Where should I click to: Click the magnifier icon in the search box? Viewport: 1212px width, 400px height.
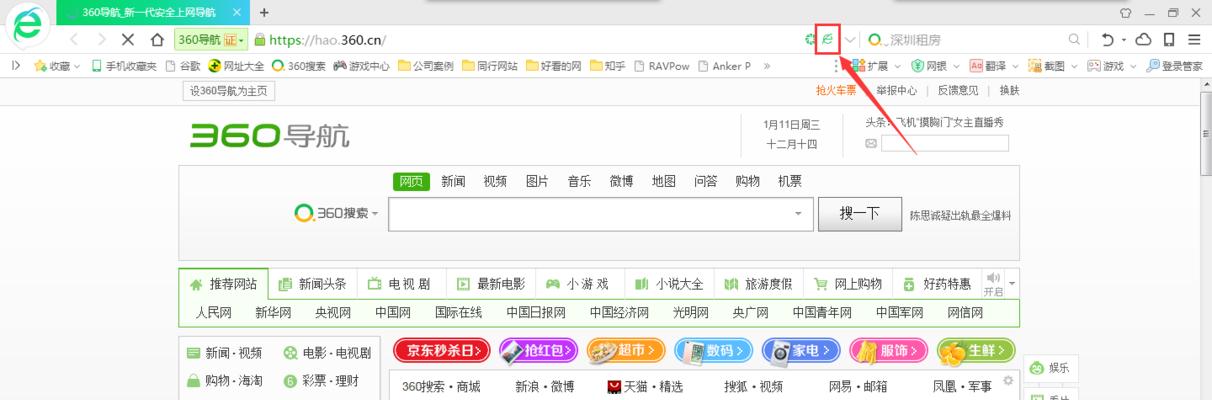click(1075, 40)
